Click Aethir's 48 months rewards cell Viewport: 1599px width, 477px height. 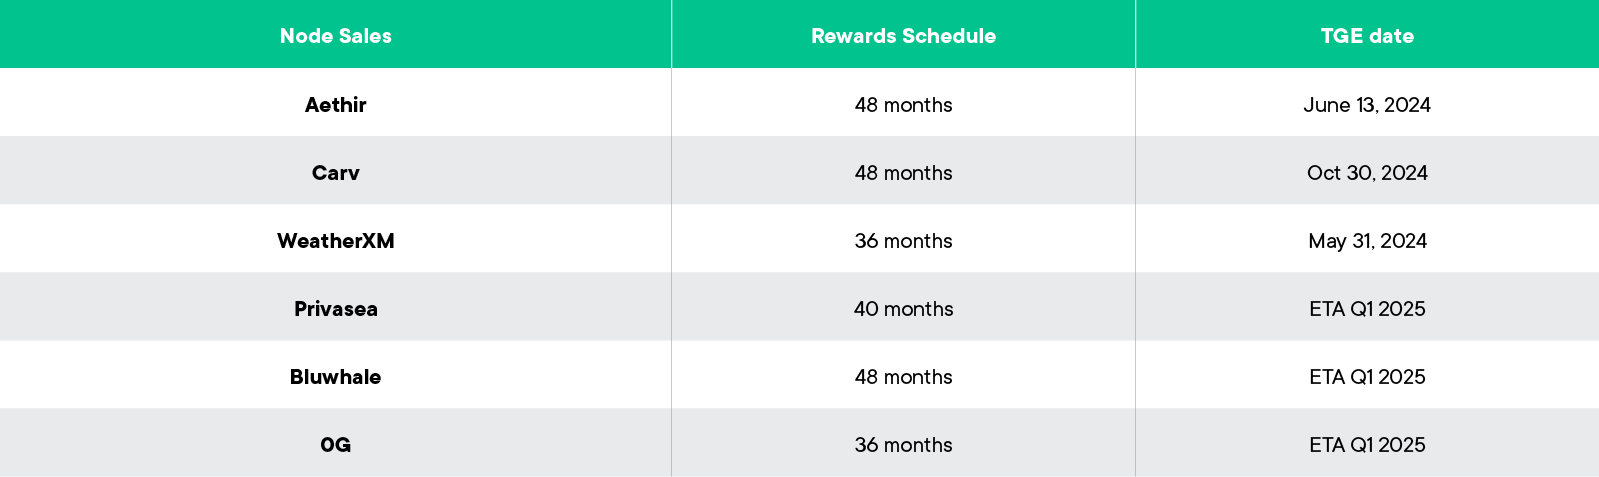point(903,105)
